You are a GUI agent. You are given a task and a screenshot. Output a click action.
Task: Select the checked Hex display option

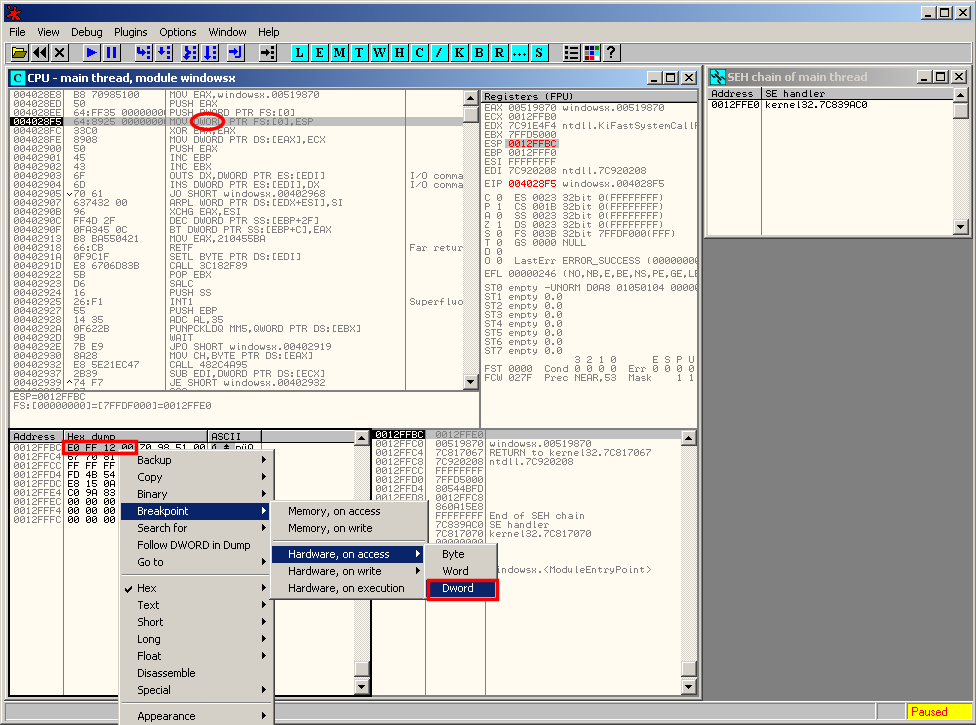tap(147, 588)
